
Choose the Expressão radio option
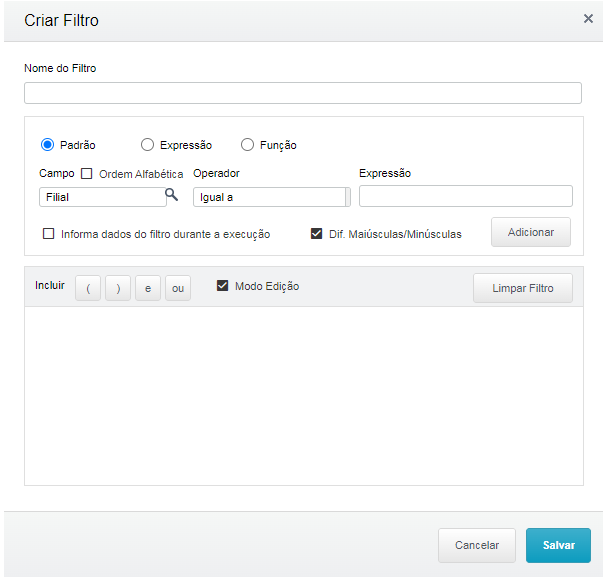(x=148, y=145)
